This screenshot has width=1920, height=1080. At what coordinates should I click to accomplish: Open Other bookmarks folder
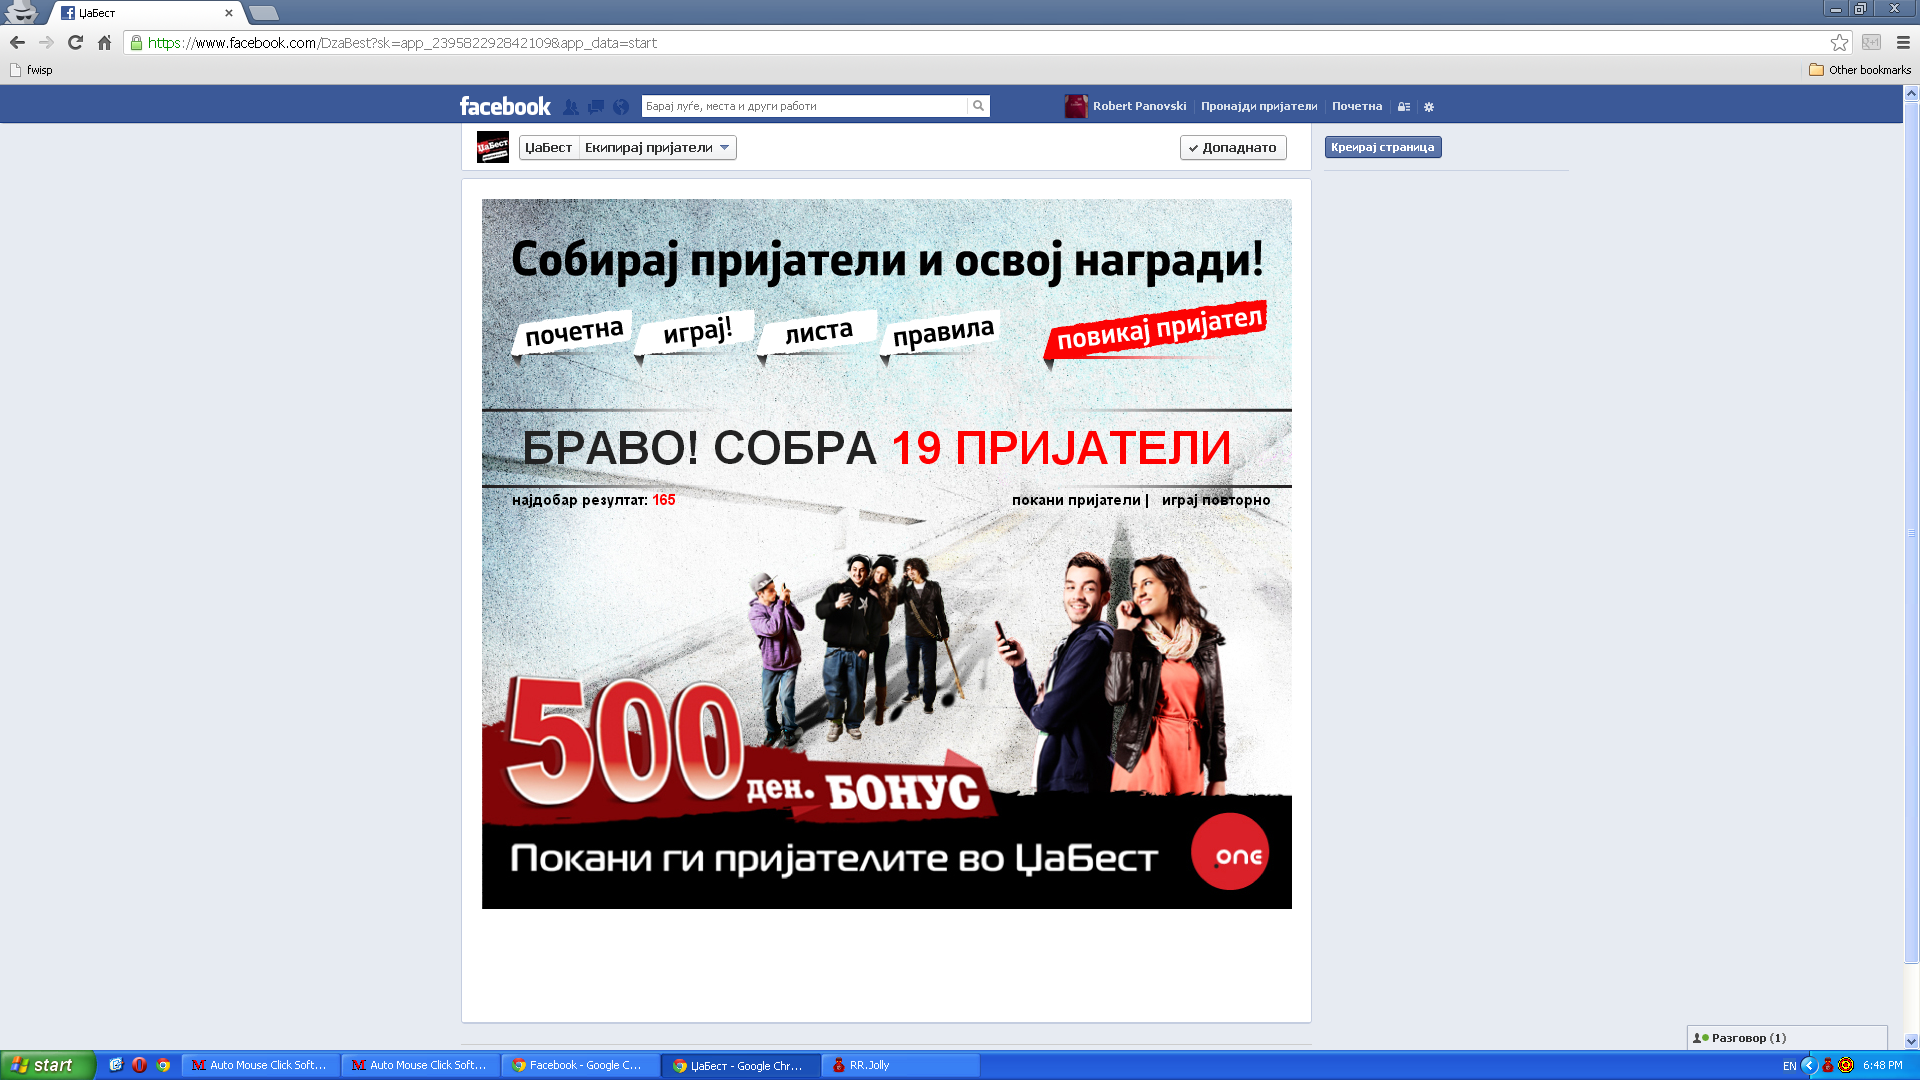(1860, 70)
